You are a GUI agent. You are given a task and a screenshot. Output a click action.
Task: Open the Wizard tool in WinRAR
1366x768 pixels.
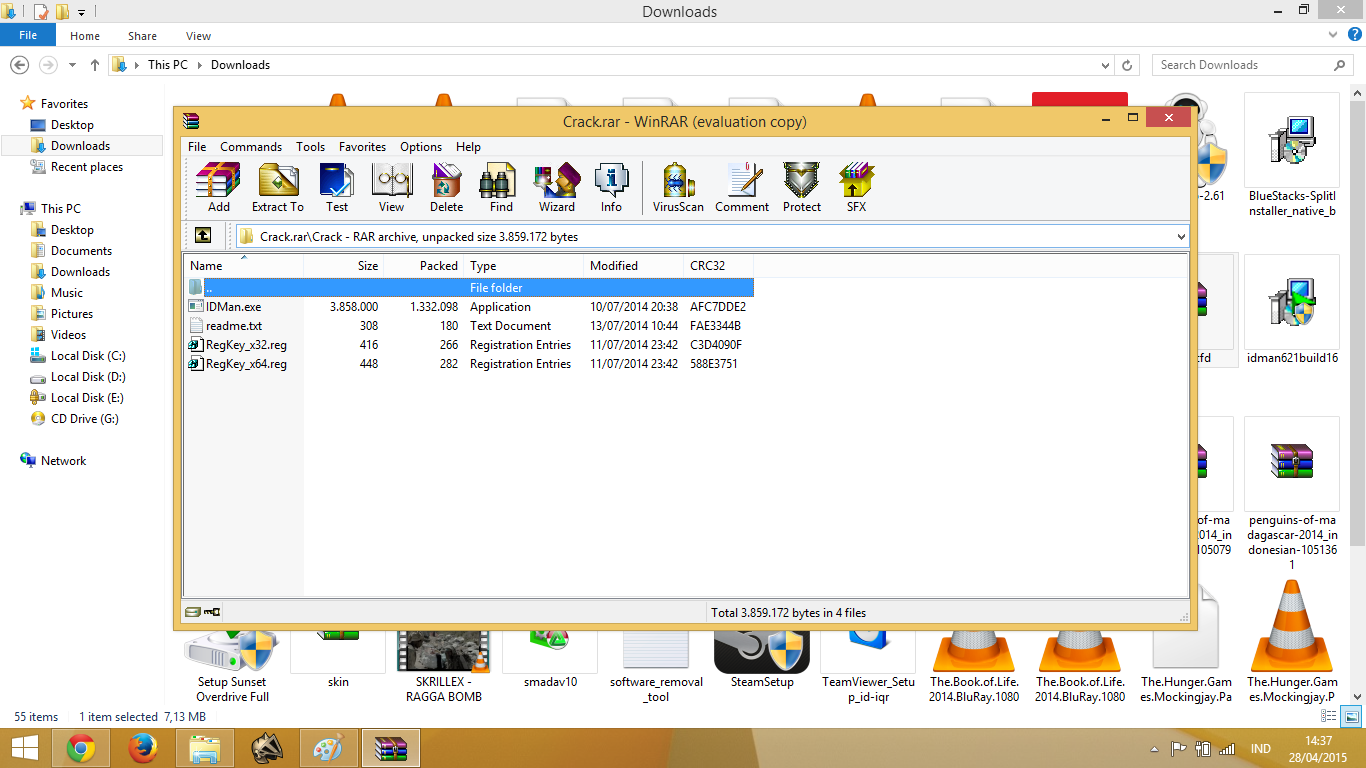tap(556, 187)
